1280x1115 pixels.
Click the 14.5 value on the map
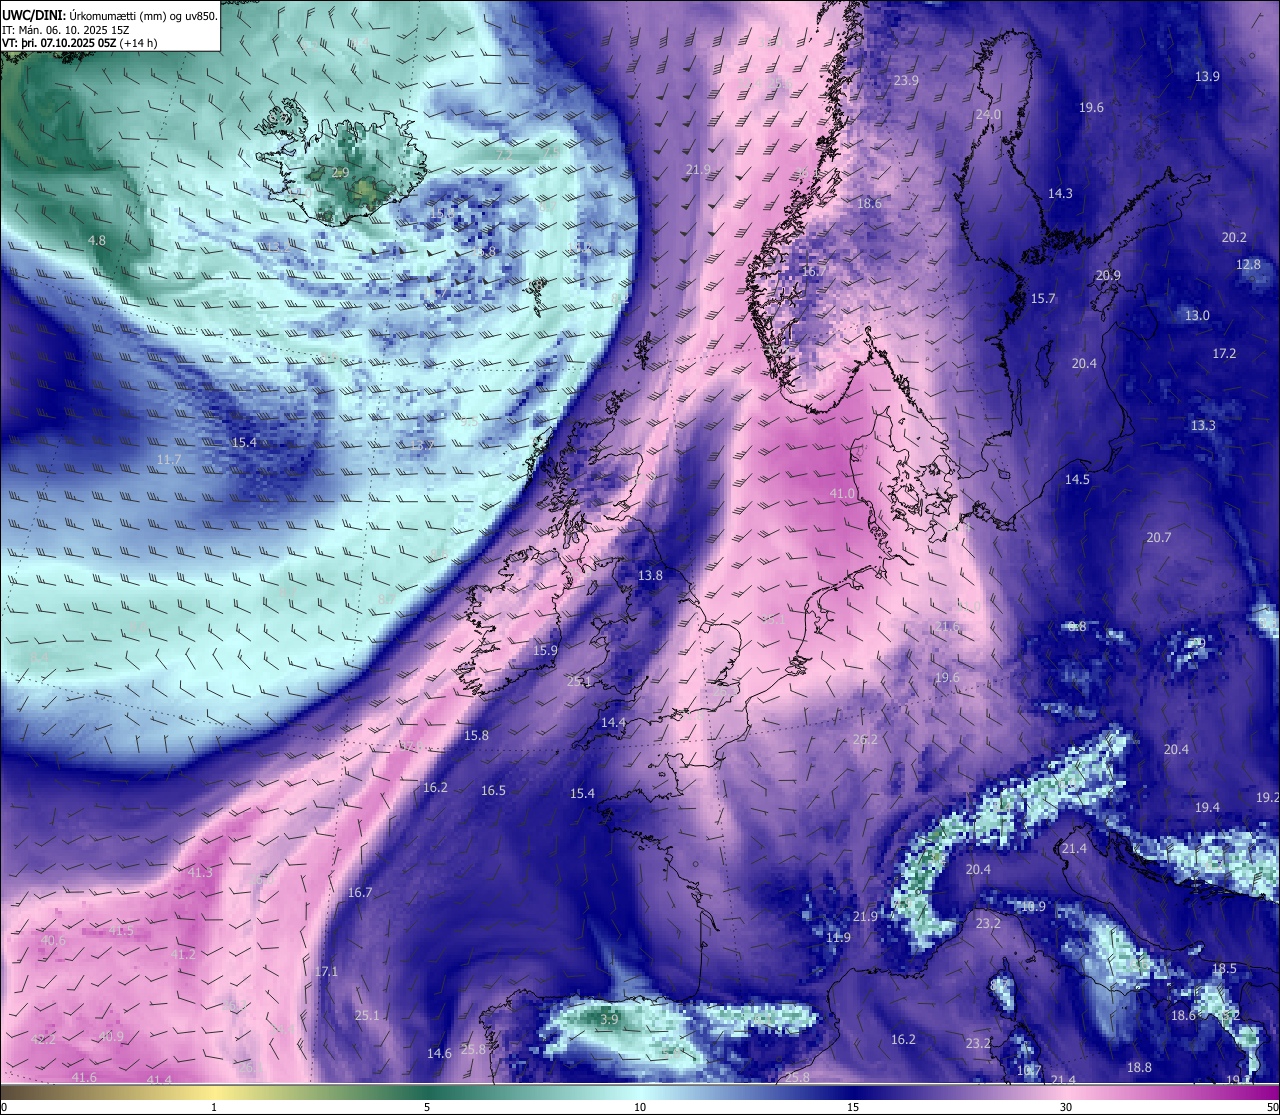tap(1077, 480)
